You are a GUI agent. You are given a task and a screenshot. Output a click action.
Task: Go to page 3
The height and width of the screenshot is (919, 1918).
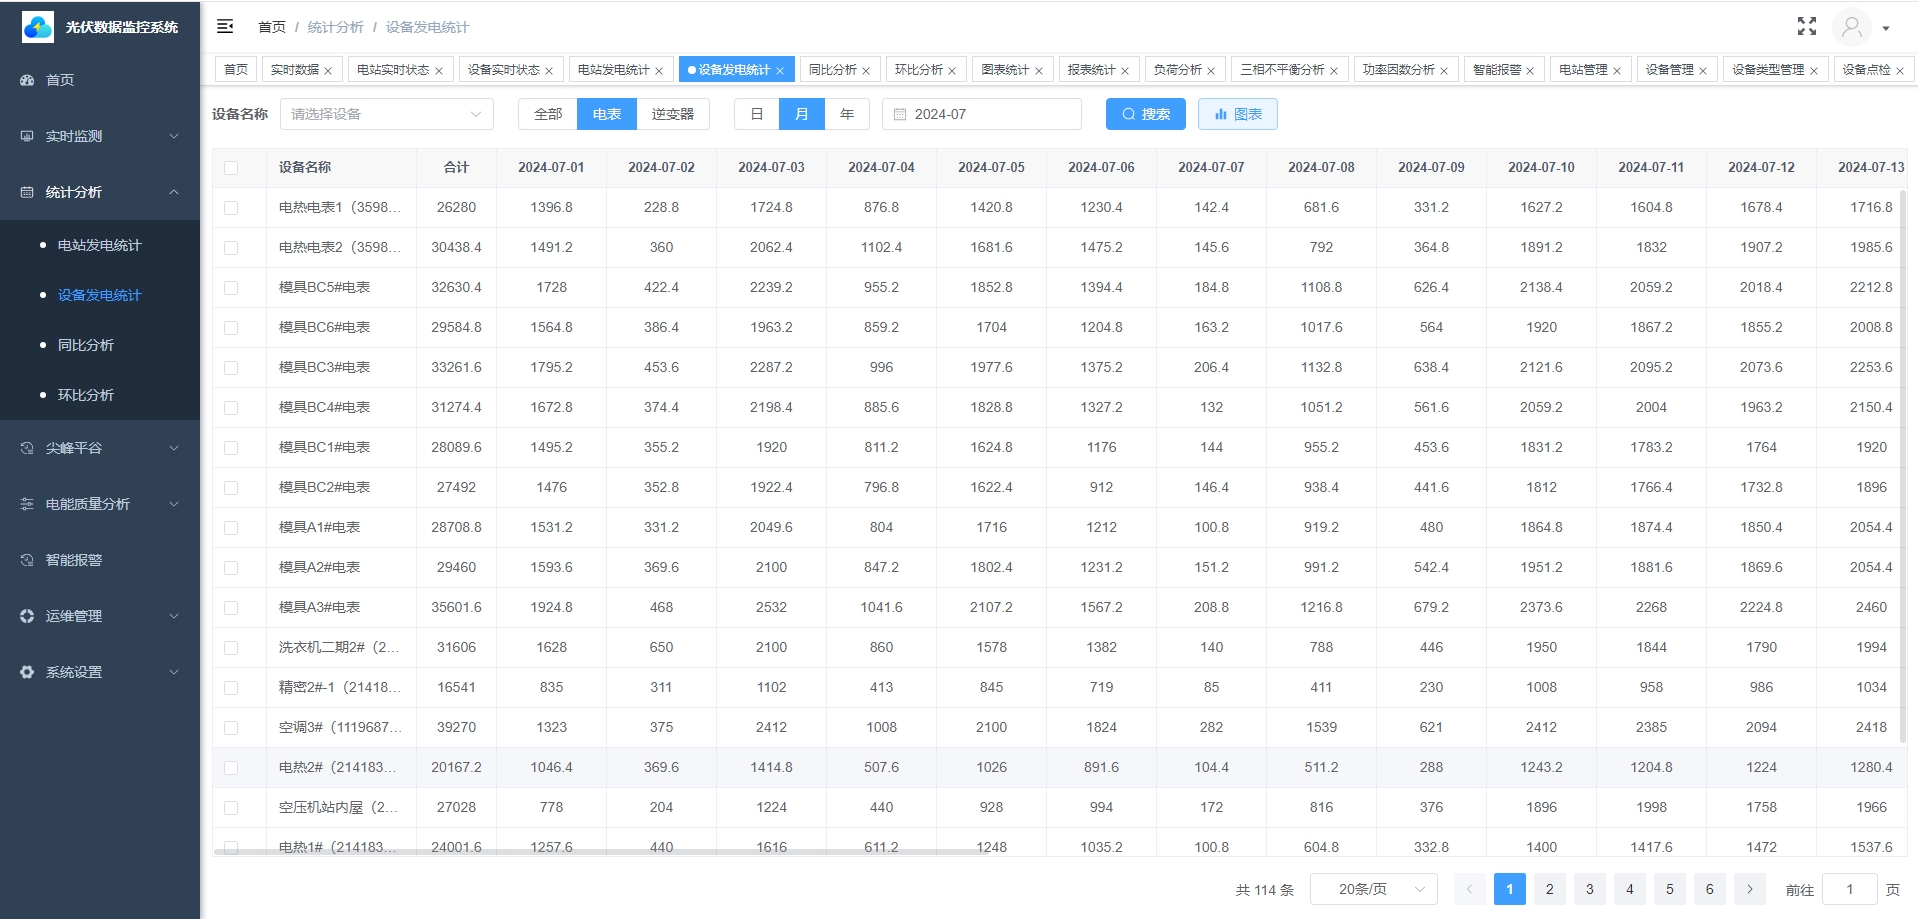1590,889
